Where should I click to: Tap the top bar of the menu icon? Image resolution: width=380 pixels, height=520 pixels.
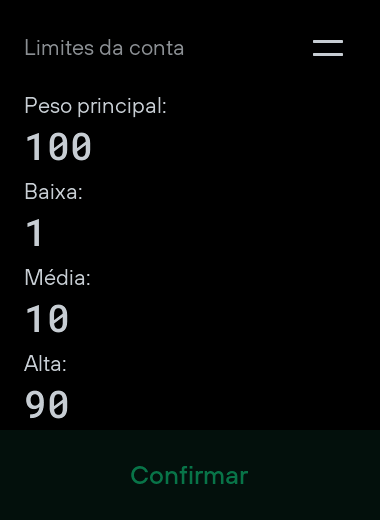pyautogui.click(x=328, y=41)
